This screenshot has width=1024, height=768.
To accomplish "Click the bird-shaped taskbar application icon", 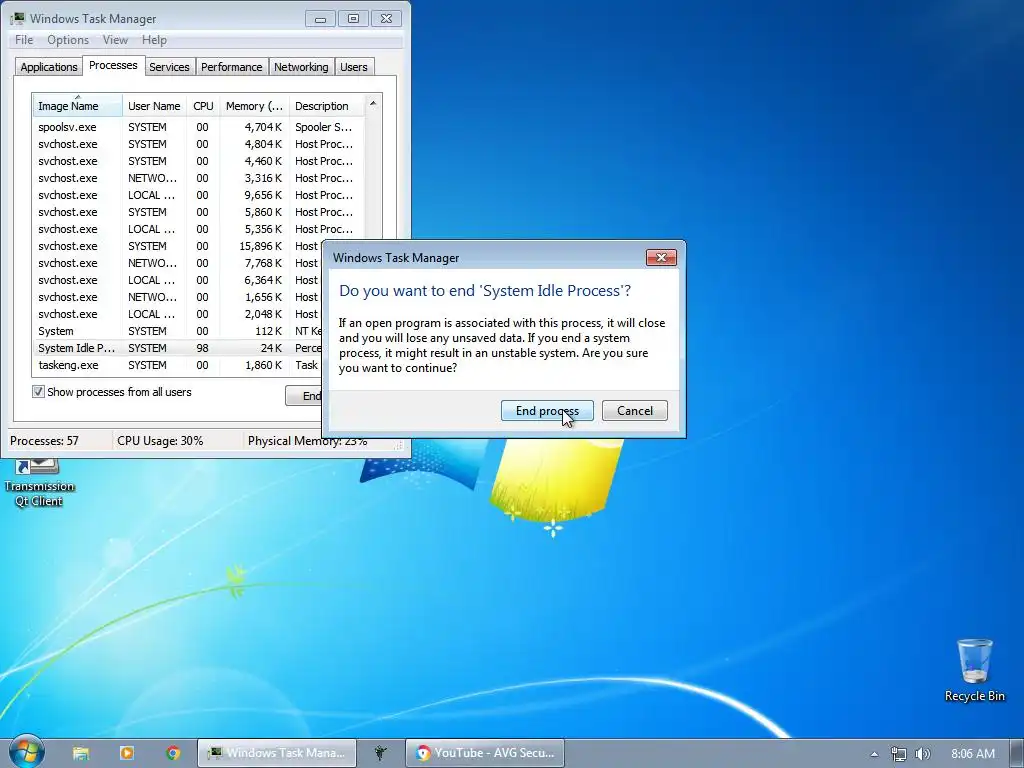I will 381,753.
